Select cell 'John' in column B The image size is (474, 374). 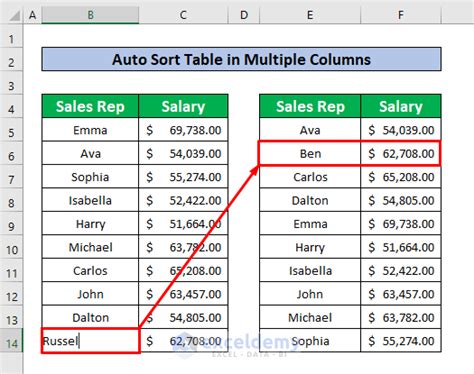click(90, 294)
